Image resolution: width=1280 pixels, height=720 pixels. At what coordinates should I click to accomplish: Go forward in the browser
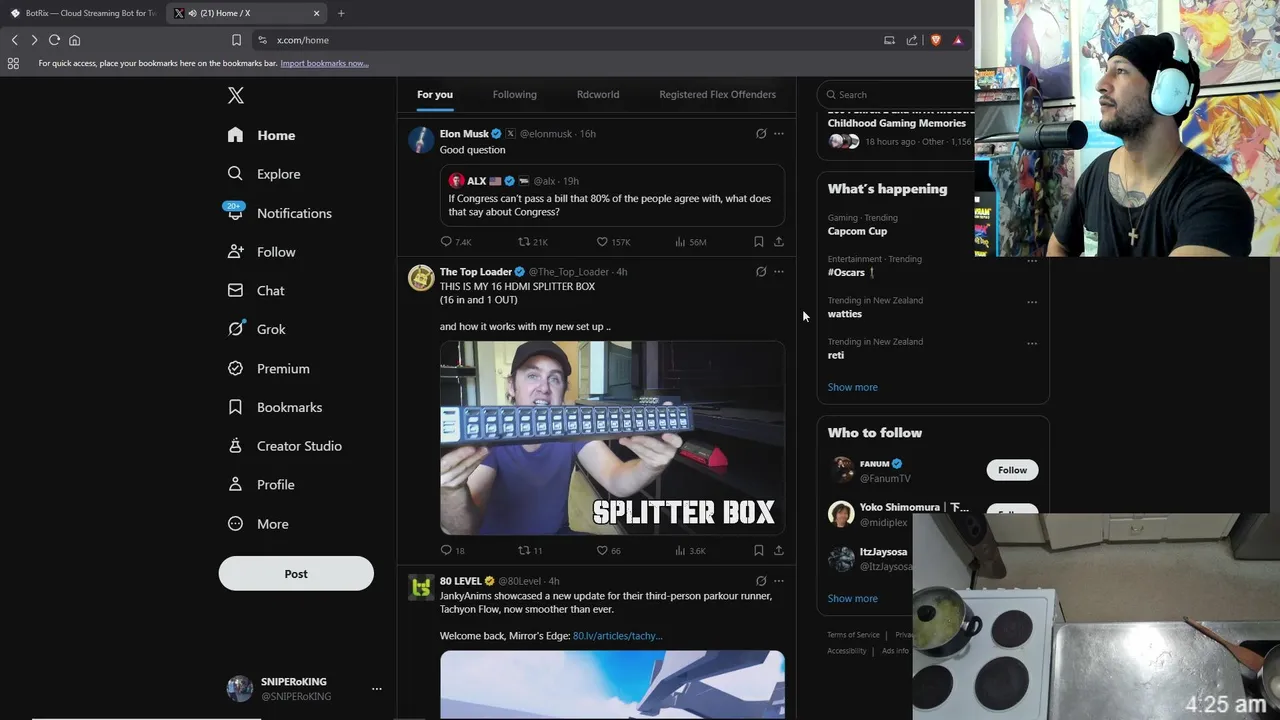coord(34,40)
